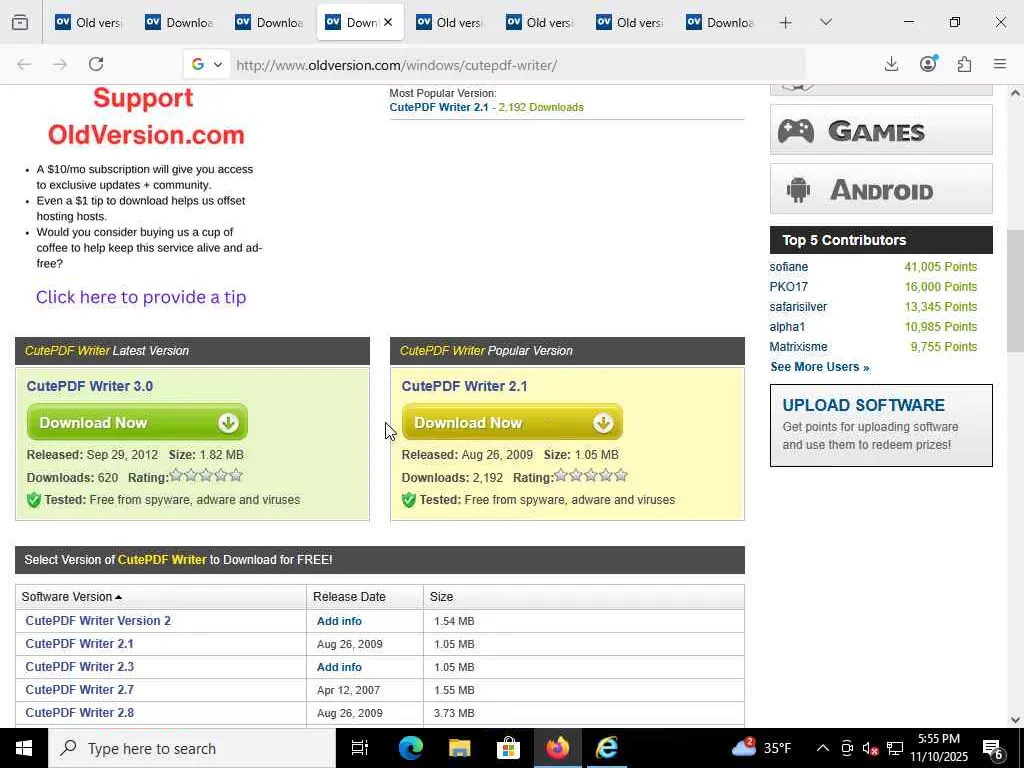Open contributor PKO17's profile

[x=788, y=287]
